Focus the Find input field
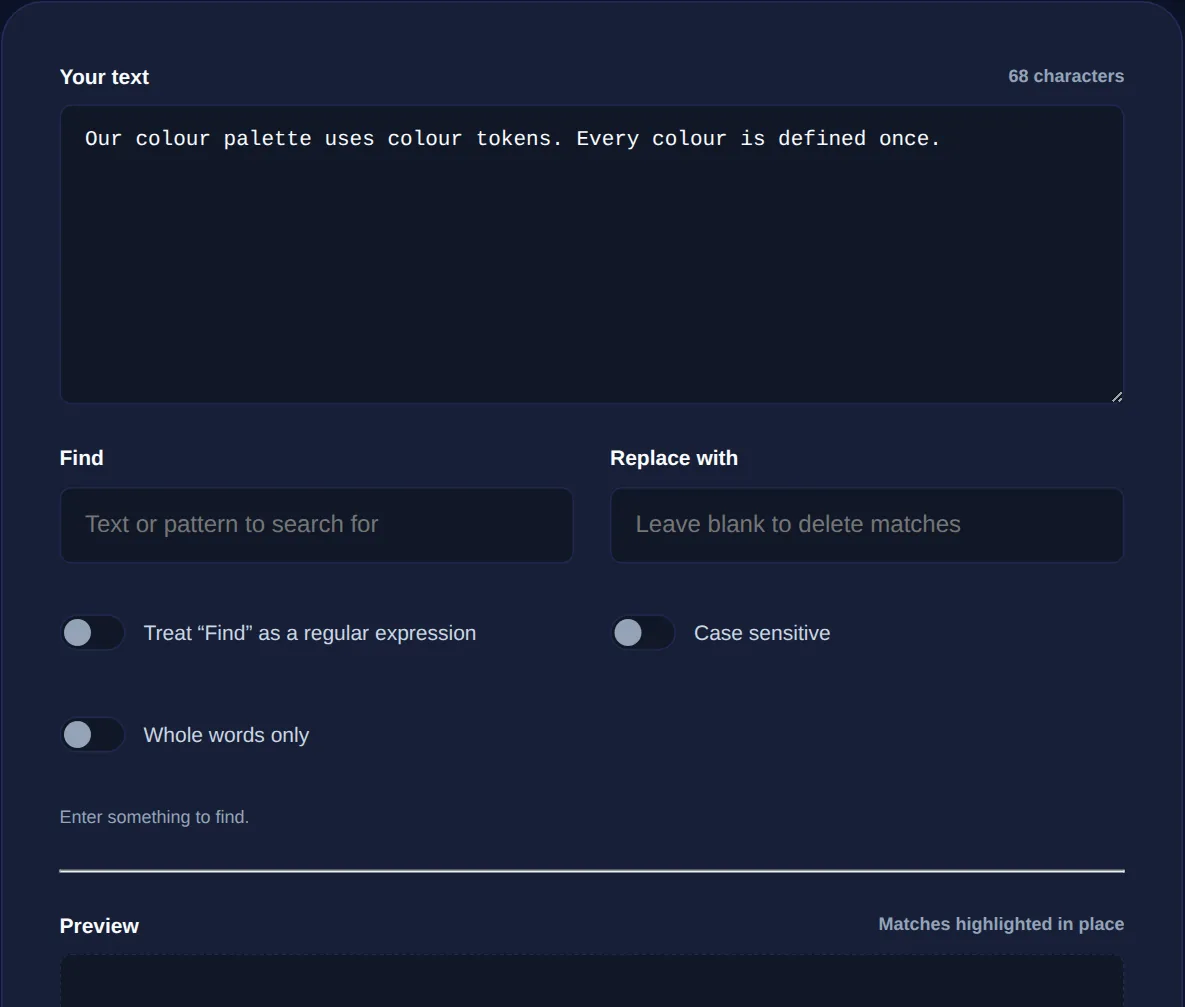Image resolution: width=1185 pixels, height=1007 pixels. (x=316, y=525)
